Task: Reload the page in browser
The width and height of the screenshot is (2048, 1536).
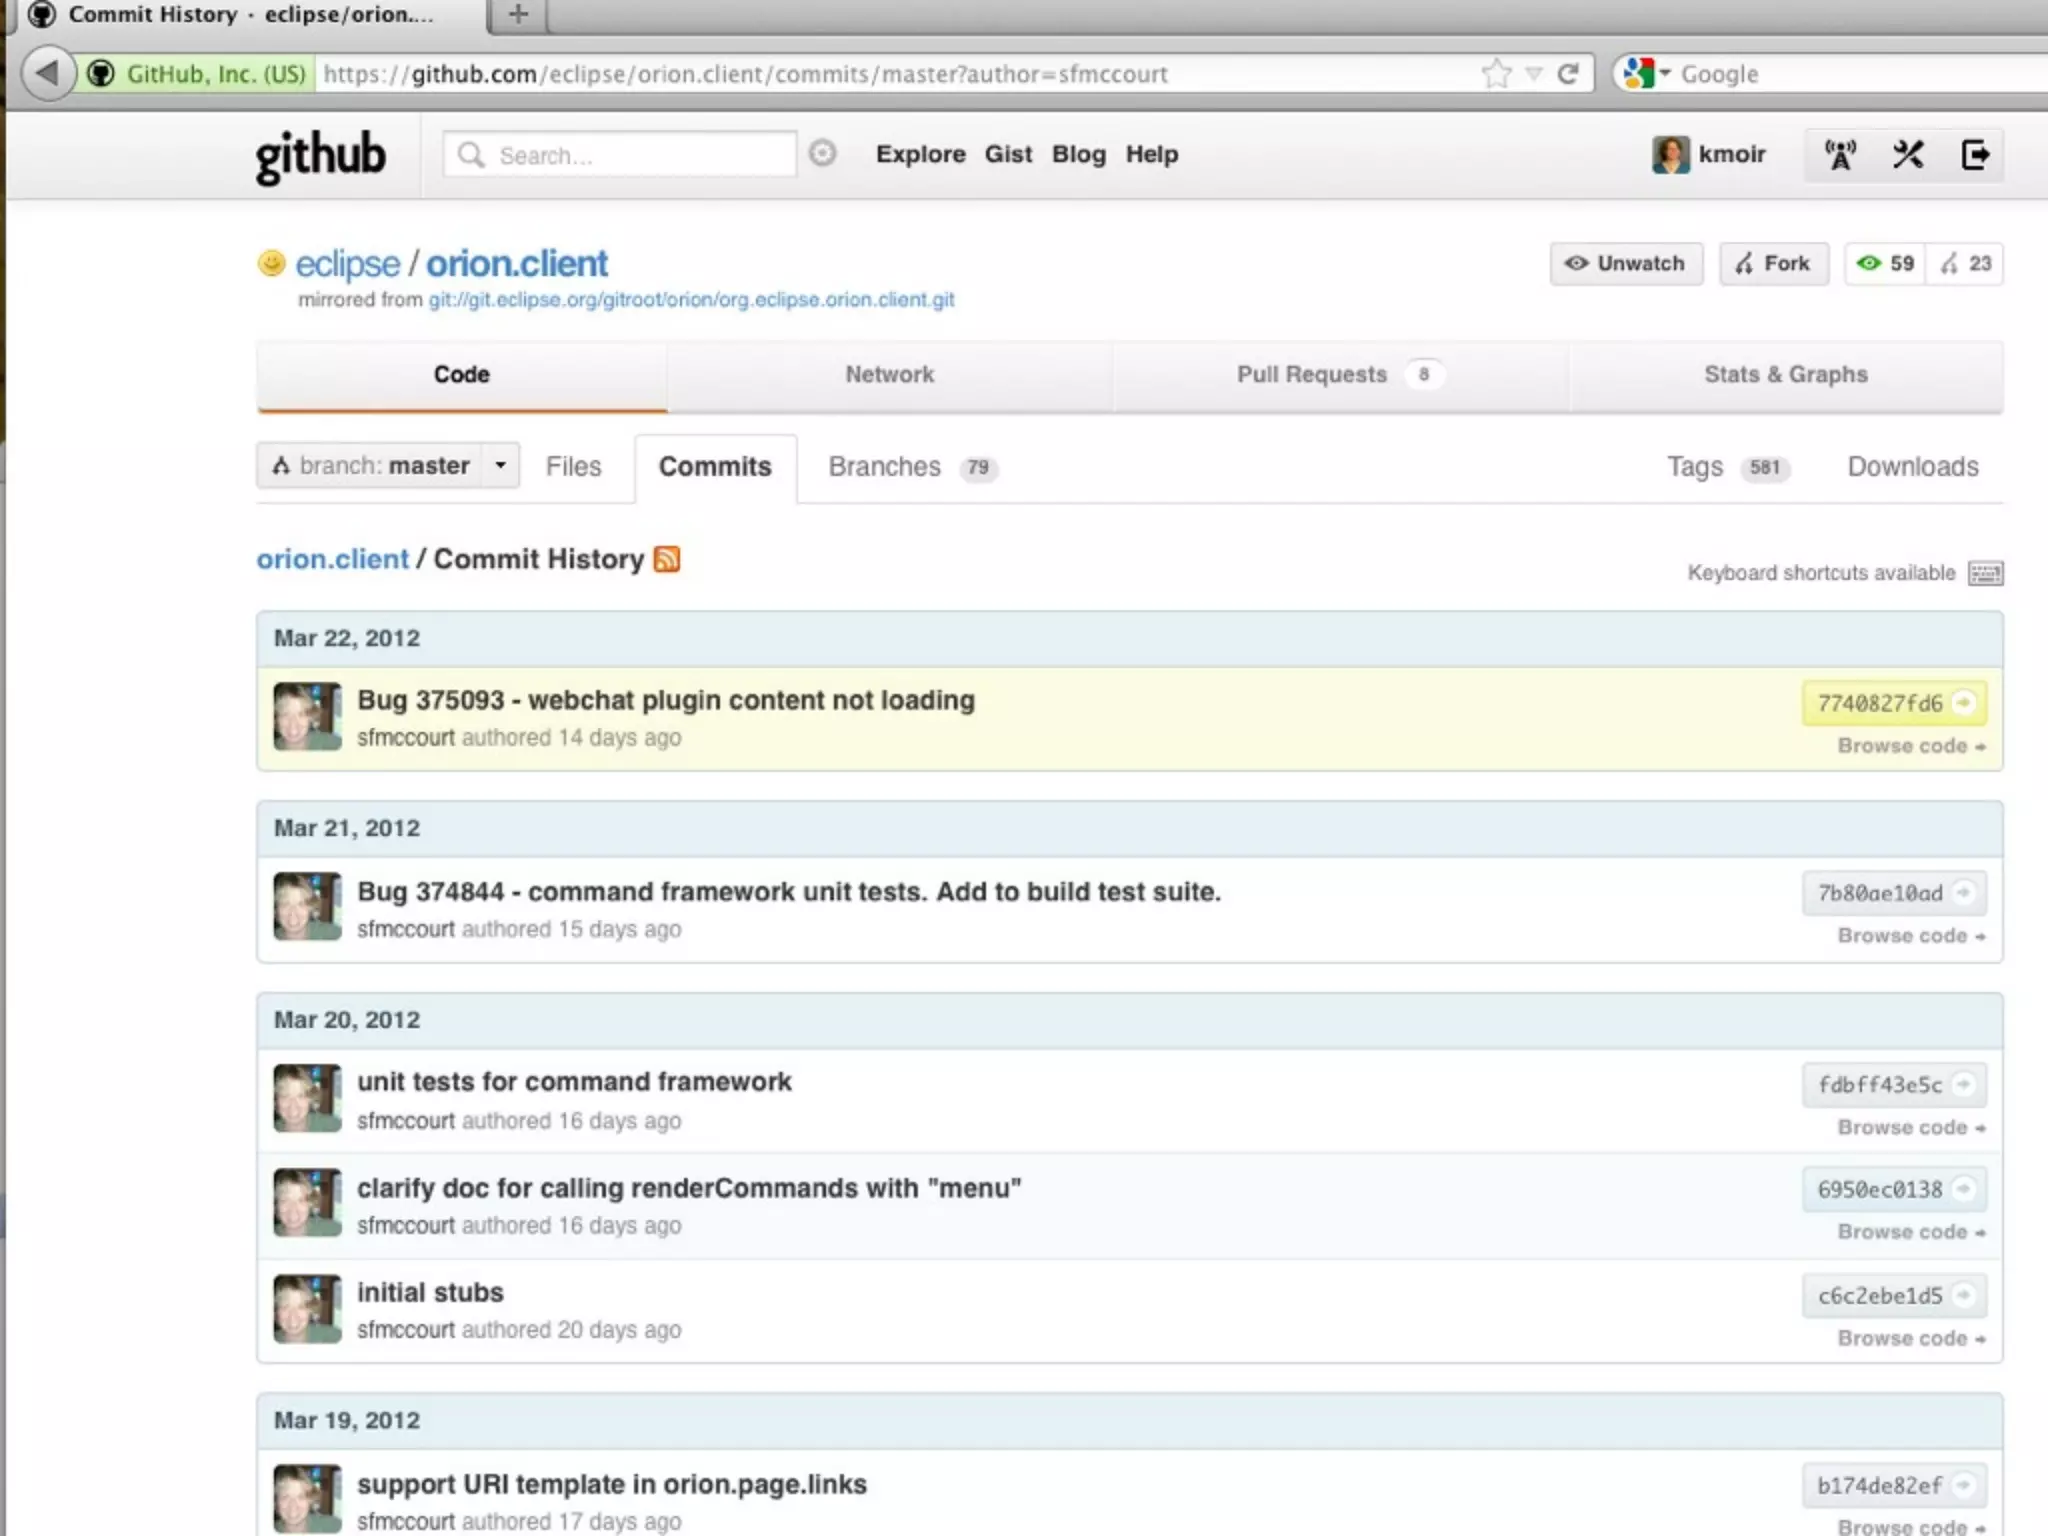Action: (1568, 74)
